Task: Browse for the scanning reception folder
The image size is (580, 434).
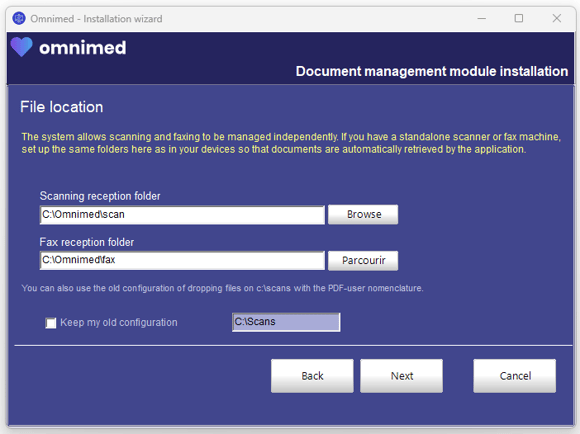Action: point(363,215)
